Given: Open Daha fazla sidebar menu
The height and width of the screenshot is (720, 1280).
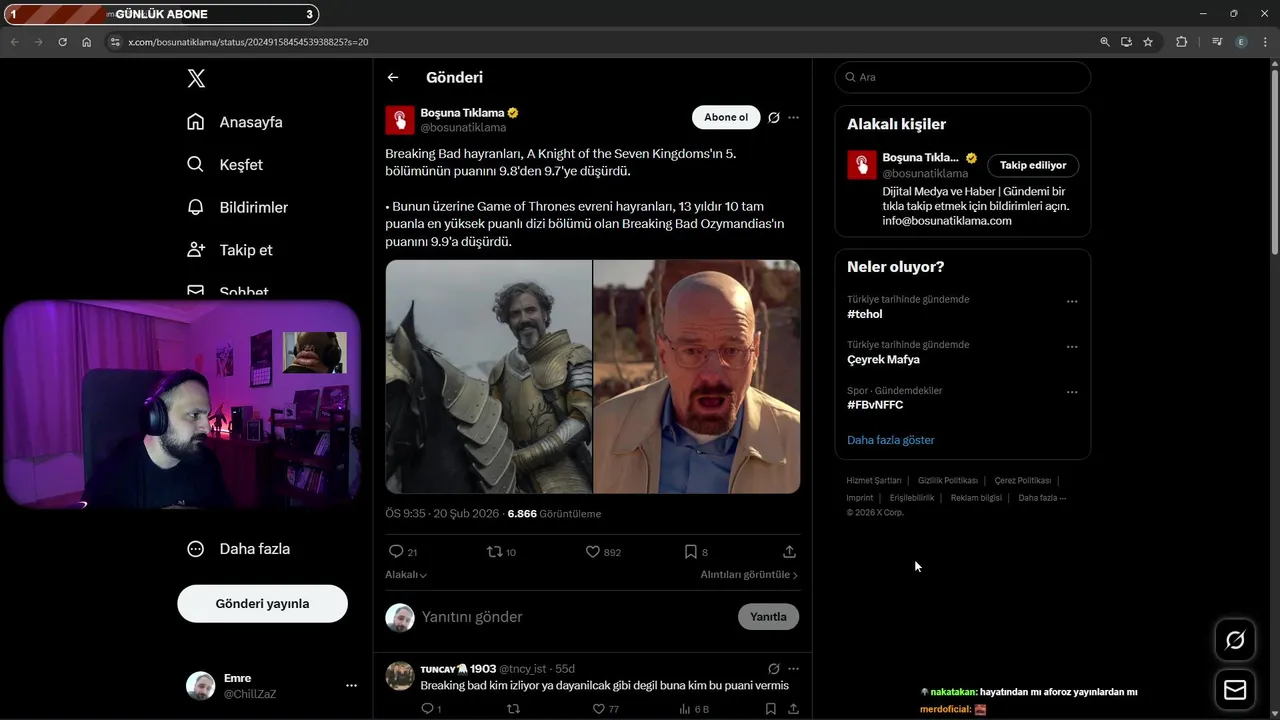Looking at the screenshot, I should 239,548.
